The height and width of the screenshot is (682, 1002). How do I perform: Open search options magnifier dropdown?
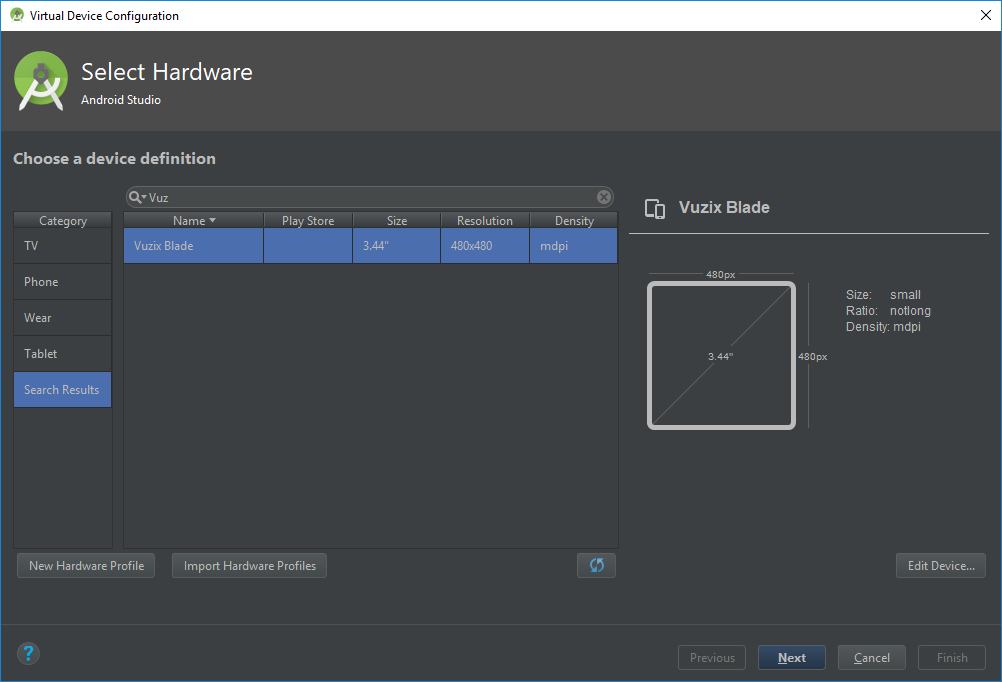pyautogui.click(x=137, y=198)
